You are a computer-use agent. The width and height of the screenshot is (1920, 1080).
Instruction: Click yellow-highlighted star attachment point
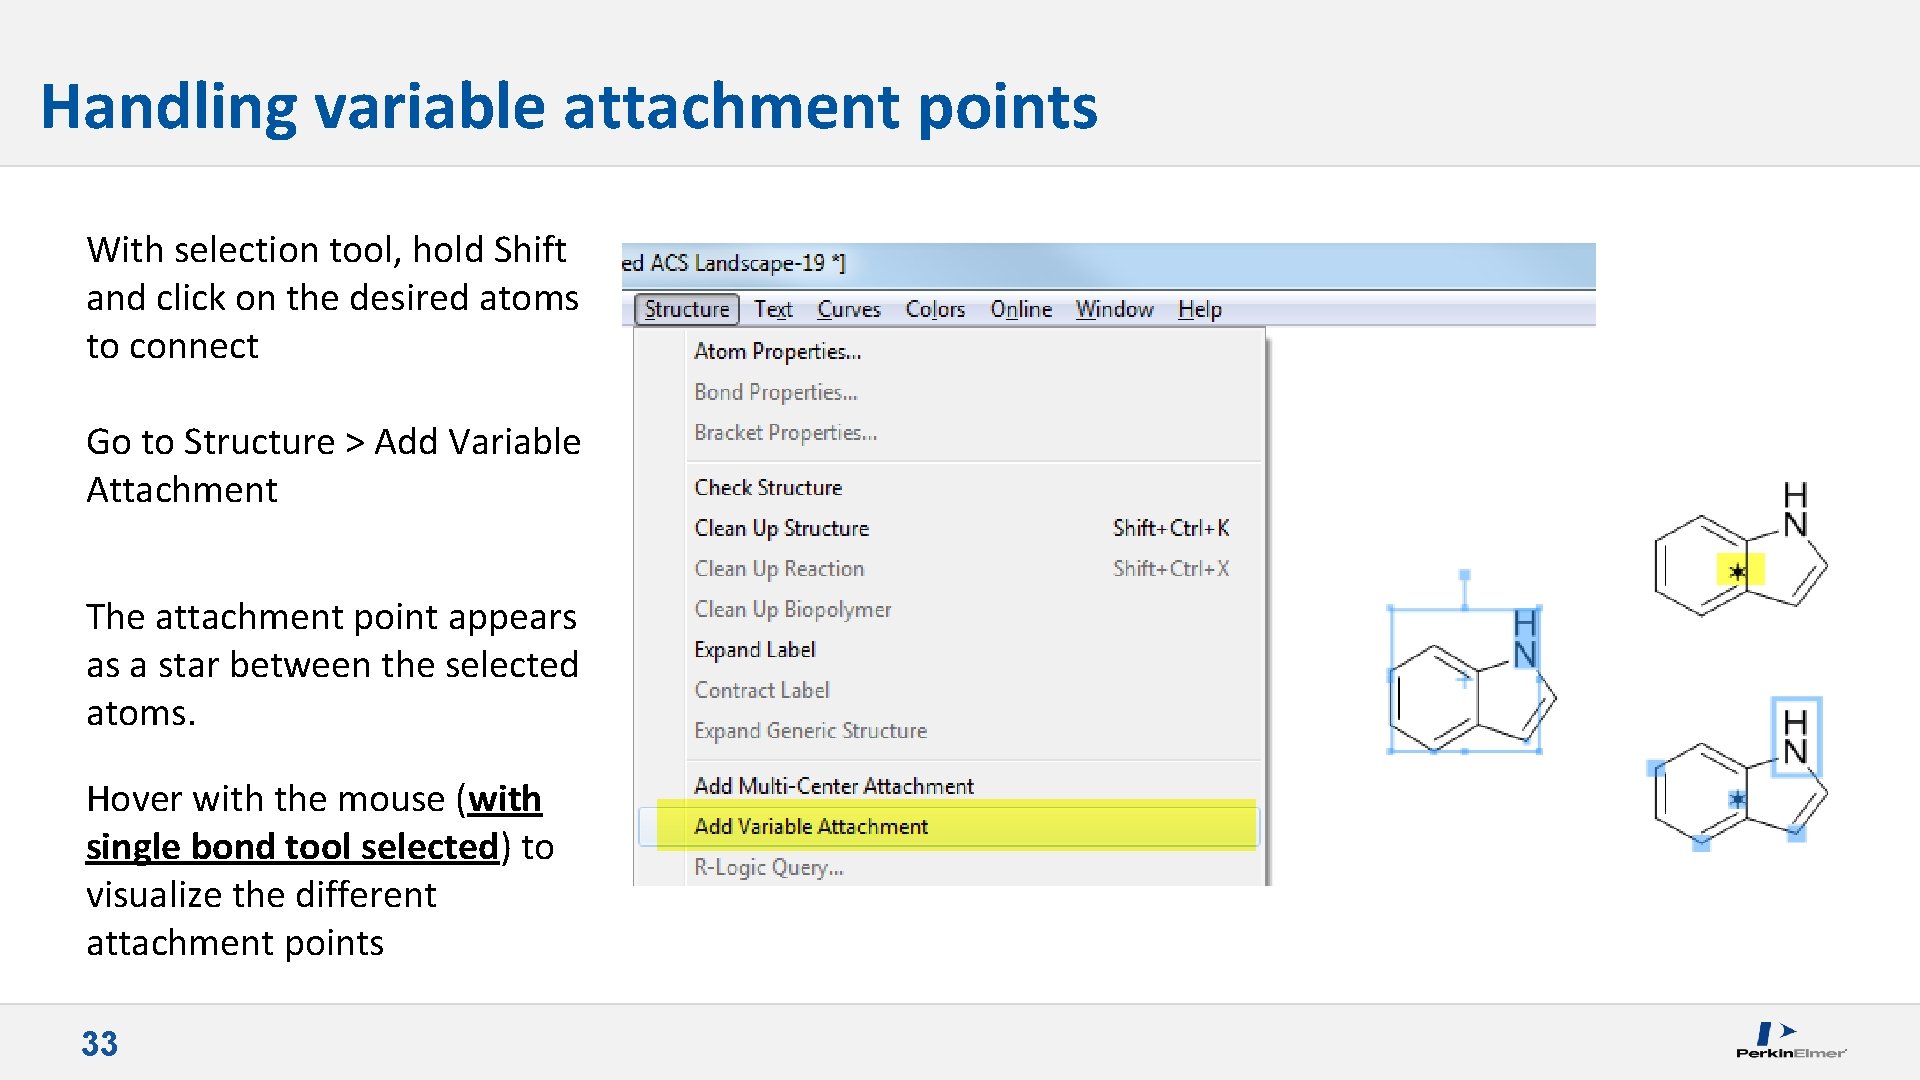pos(1738,572)
